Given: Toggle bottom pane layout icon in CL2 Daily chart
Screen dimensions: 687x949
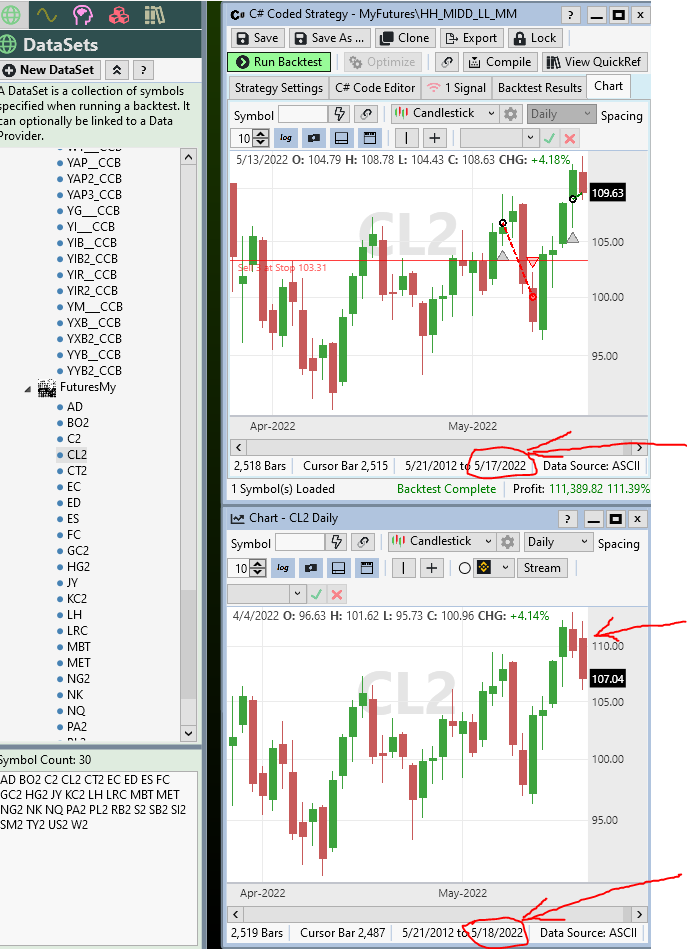Looking at the screenshot, I should (339, 568).
